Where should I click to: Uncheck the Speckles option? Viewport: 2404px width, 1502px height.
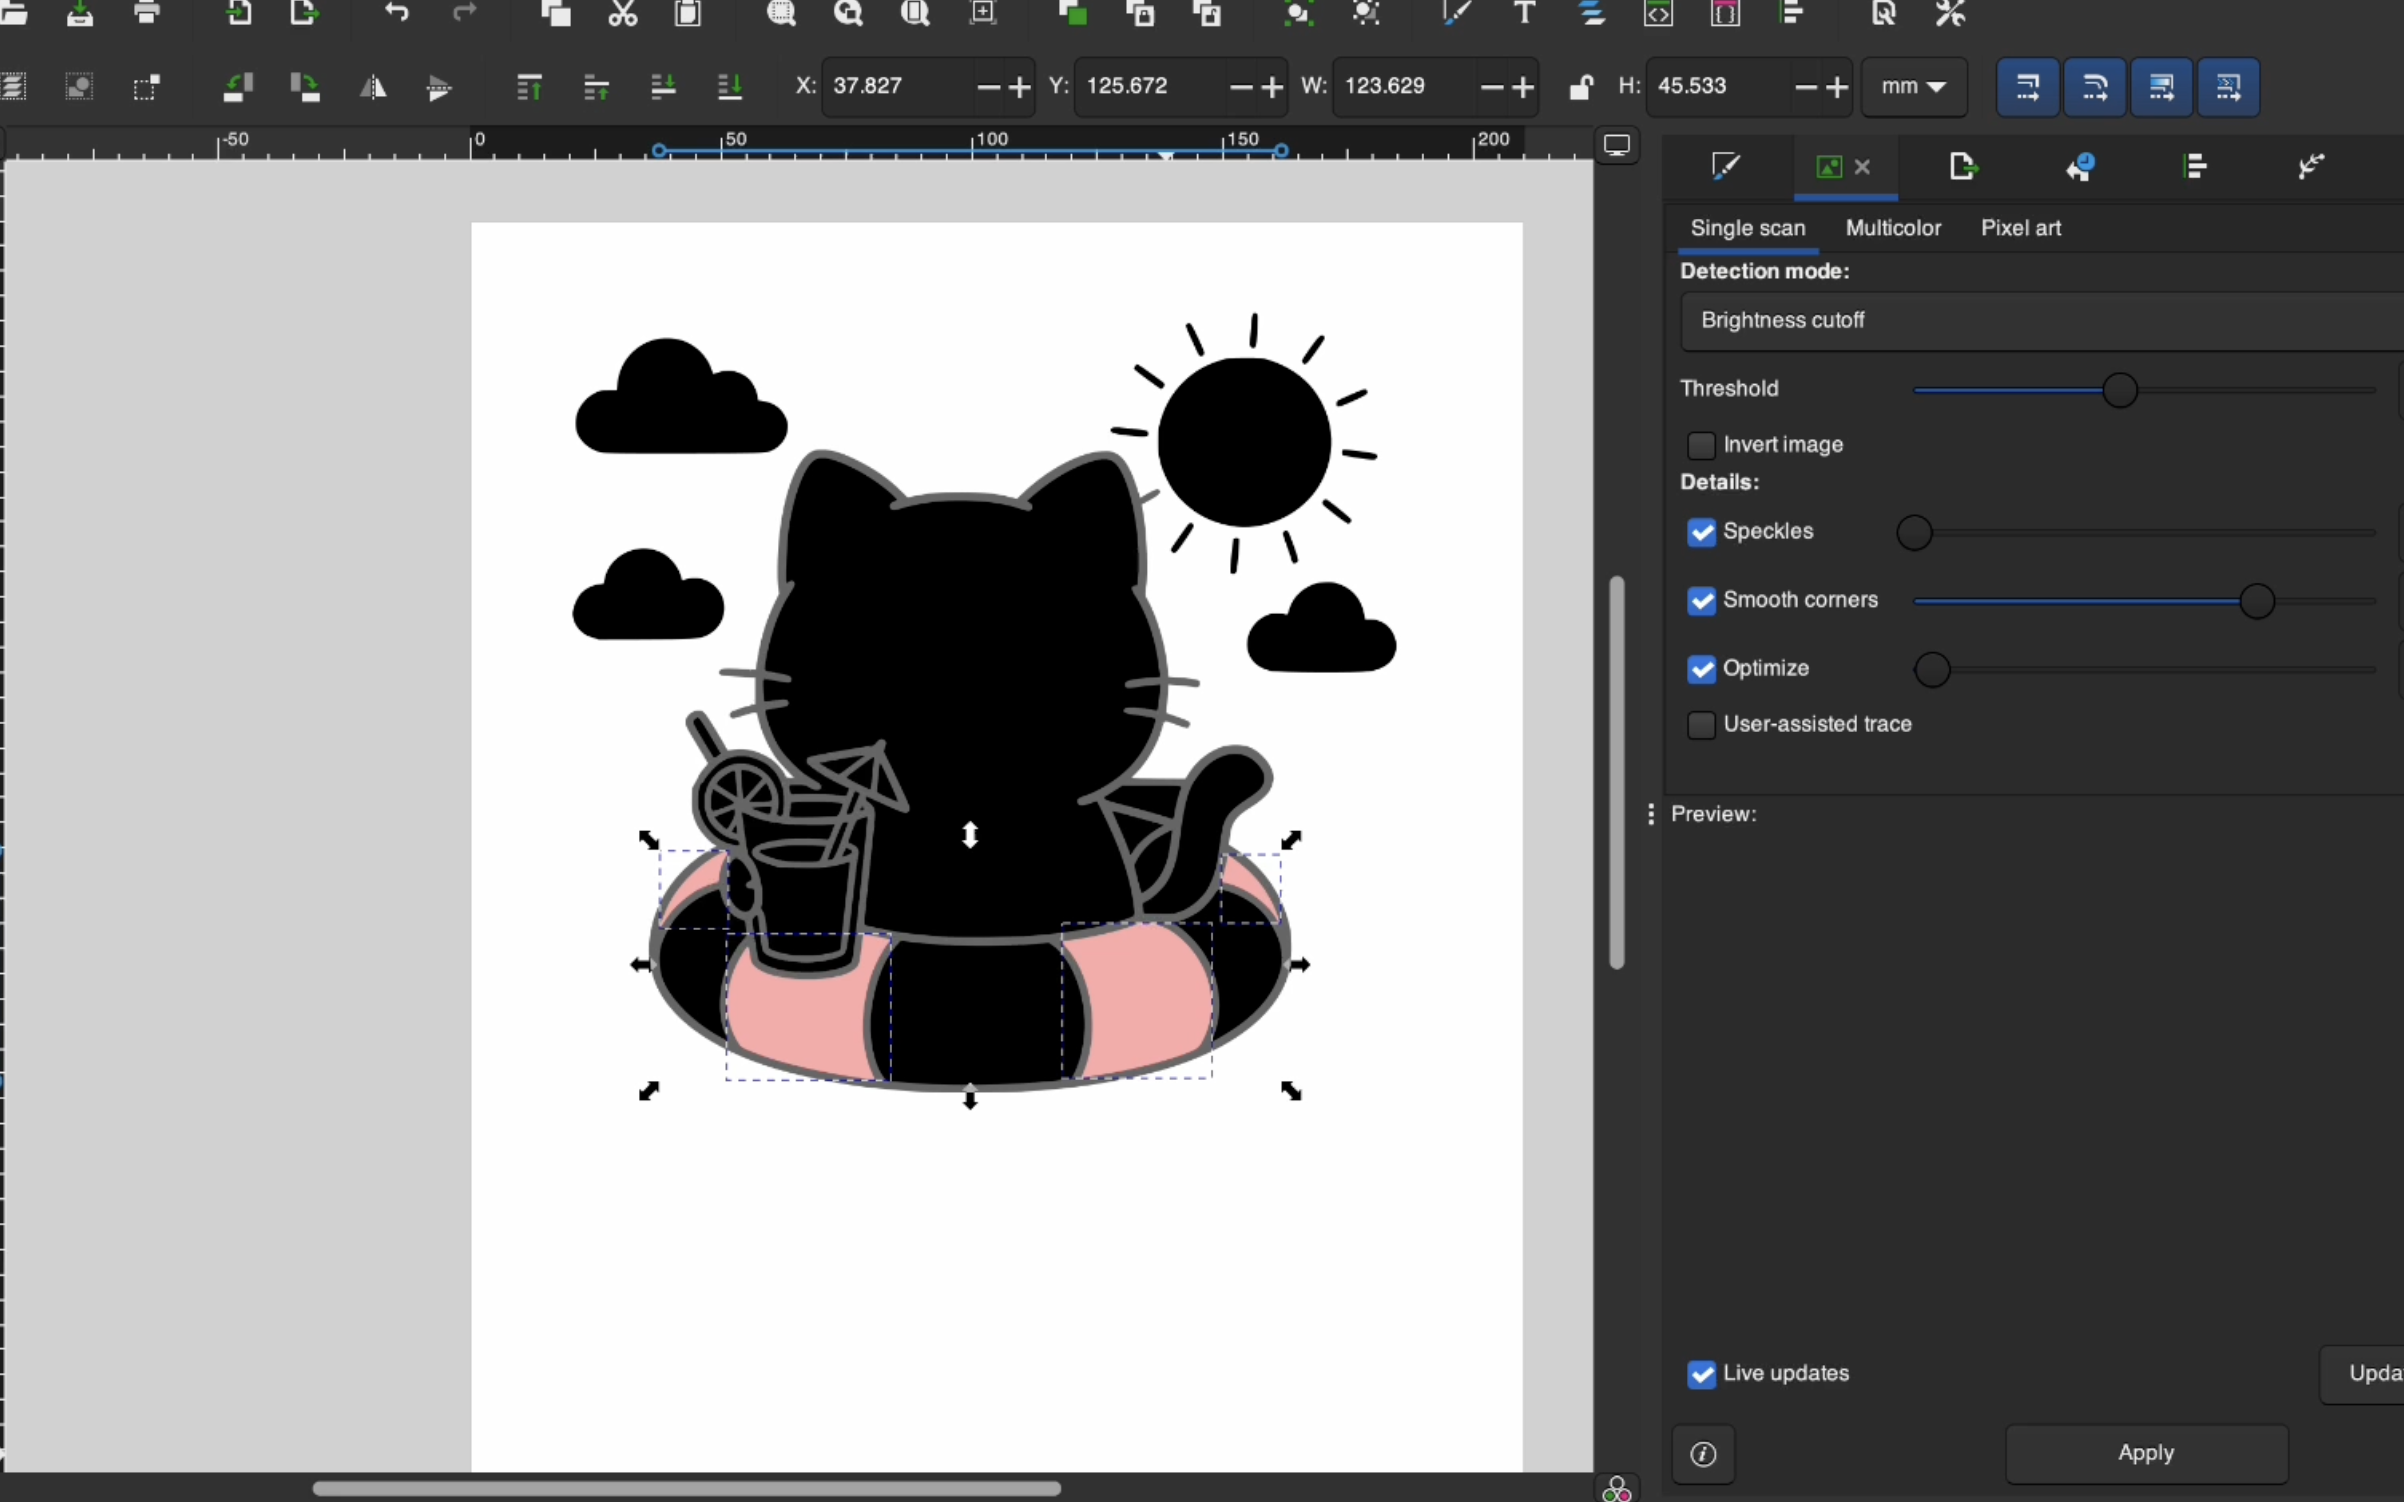(1701, 532)
